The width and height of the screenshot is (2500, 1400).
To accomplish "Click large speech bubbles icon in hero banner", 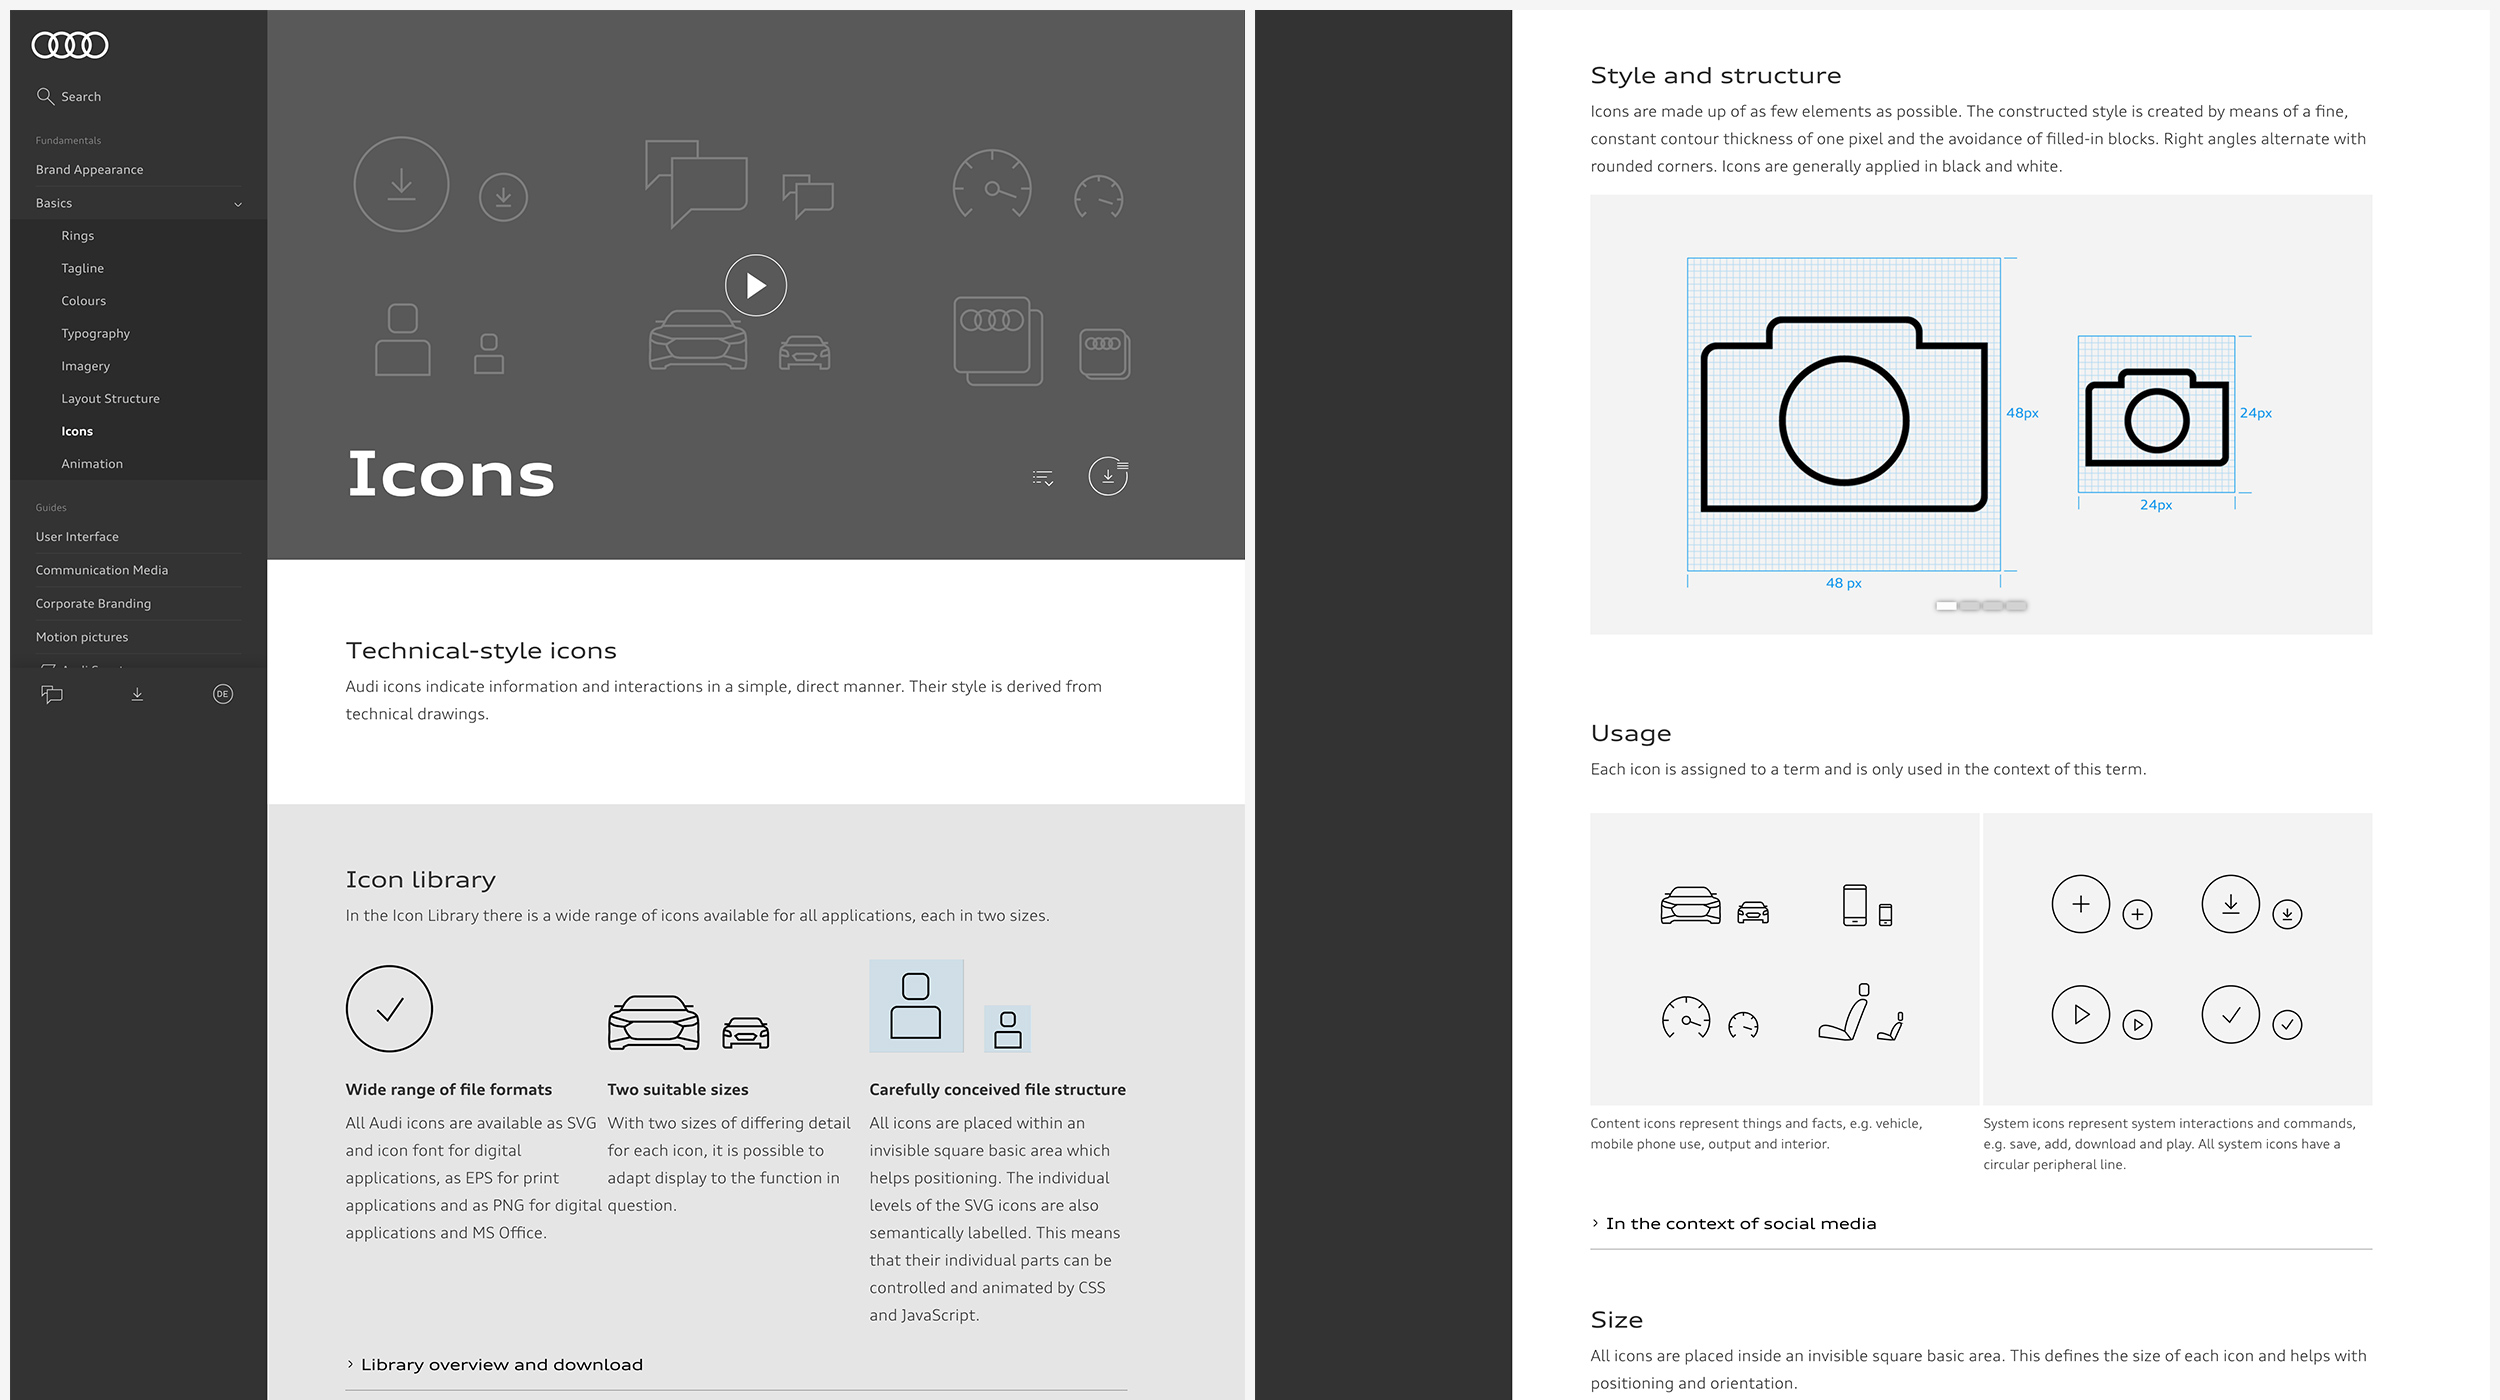I will (696, 183).
